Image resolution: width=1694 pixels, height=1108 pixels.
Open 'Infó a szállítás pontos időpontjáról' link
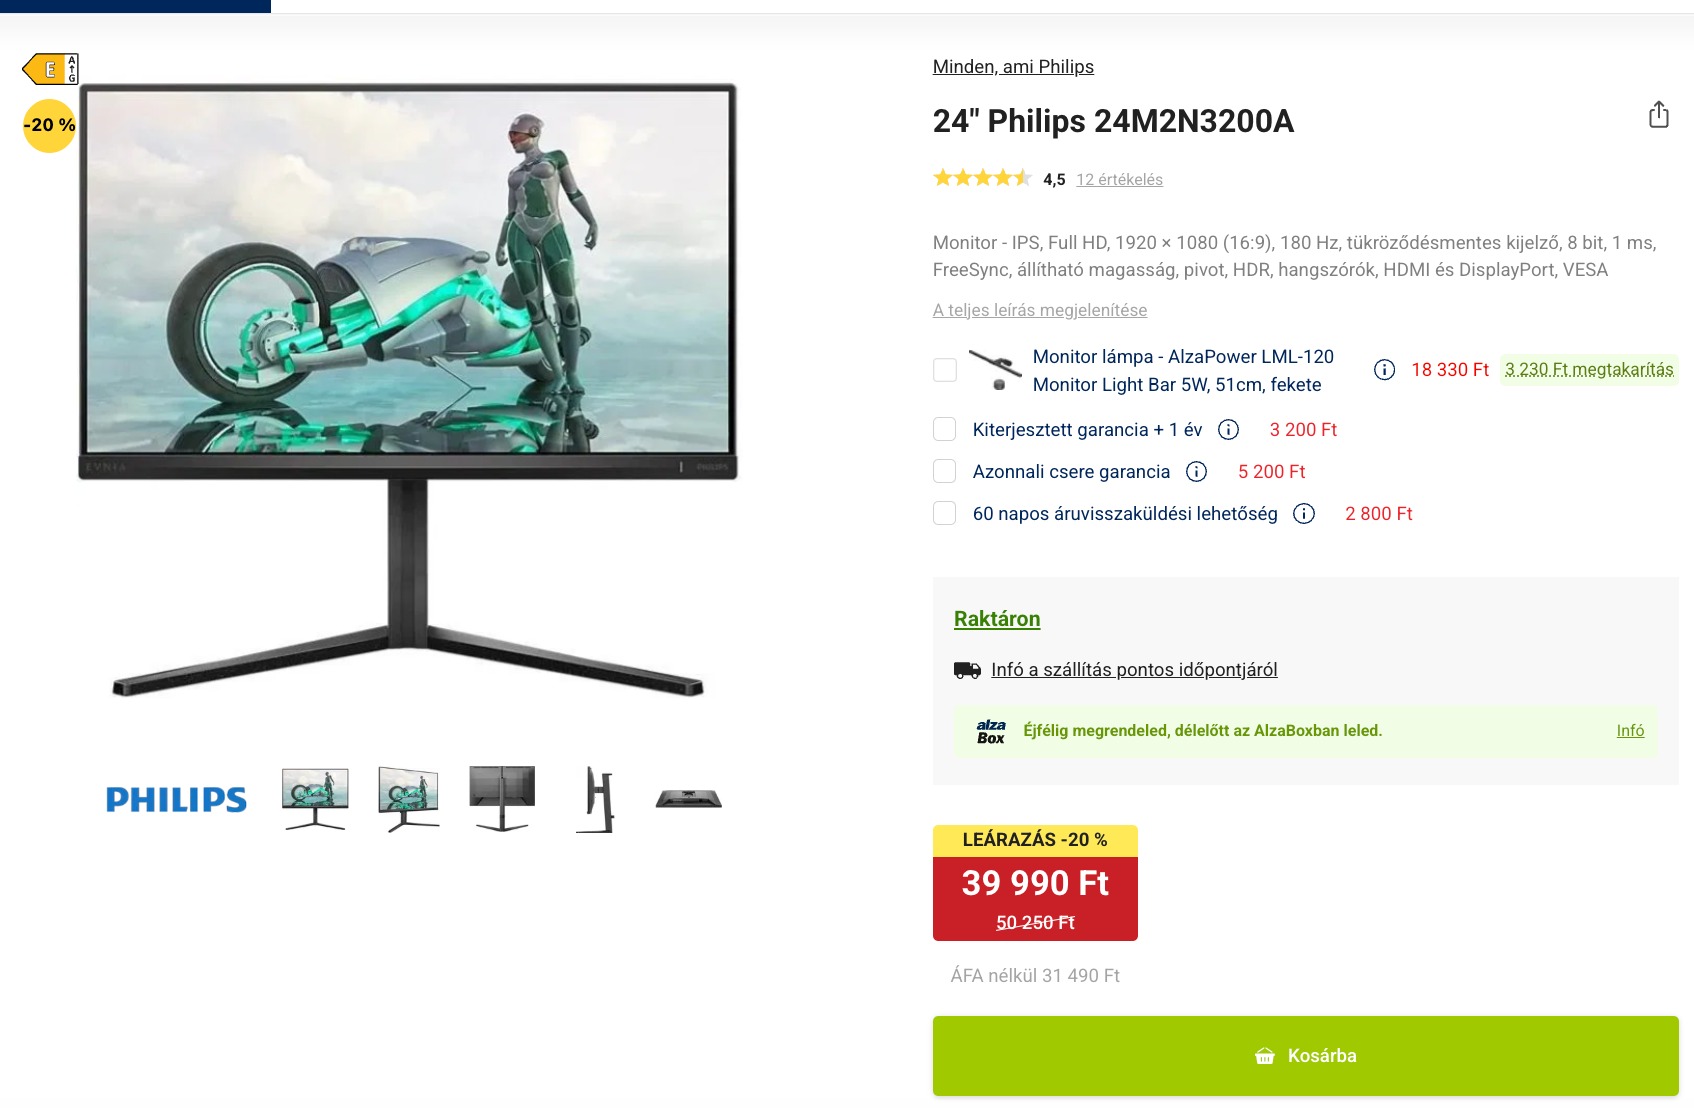pyautogui.click(x=1134, y=670)
